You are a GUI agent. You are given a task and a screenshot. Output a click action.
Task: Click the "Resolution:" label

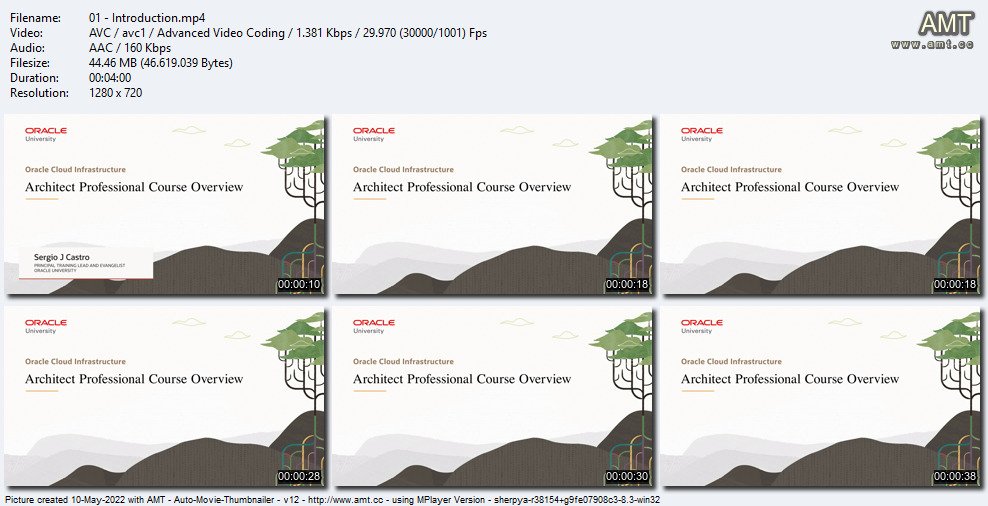pos(39,93)
